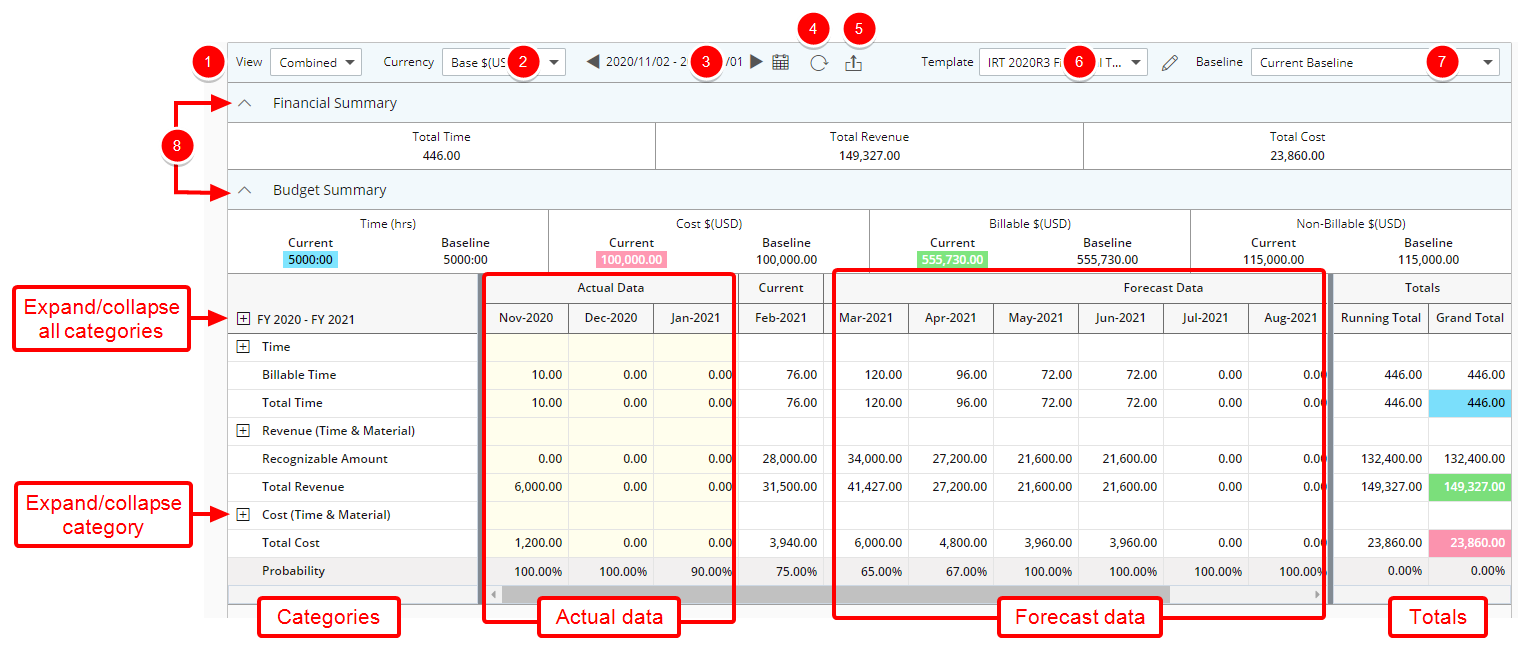Click the Total Revenue row label

(x=303, y=487)
